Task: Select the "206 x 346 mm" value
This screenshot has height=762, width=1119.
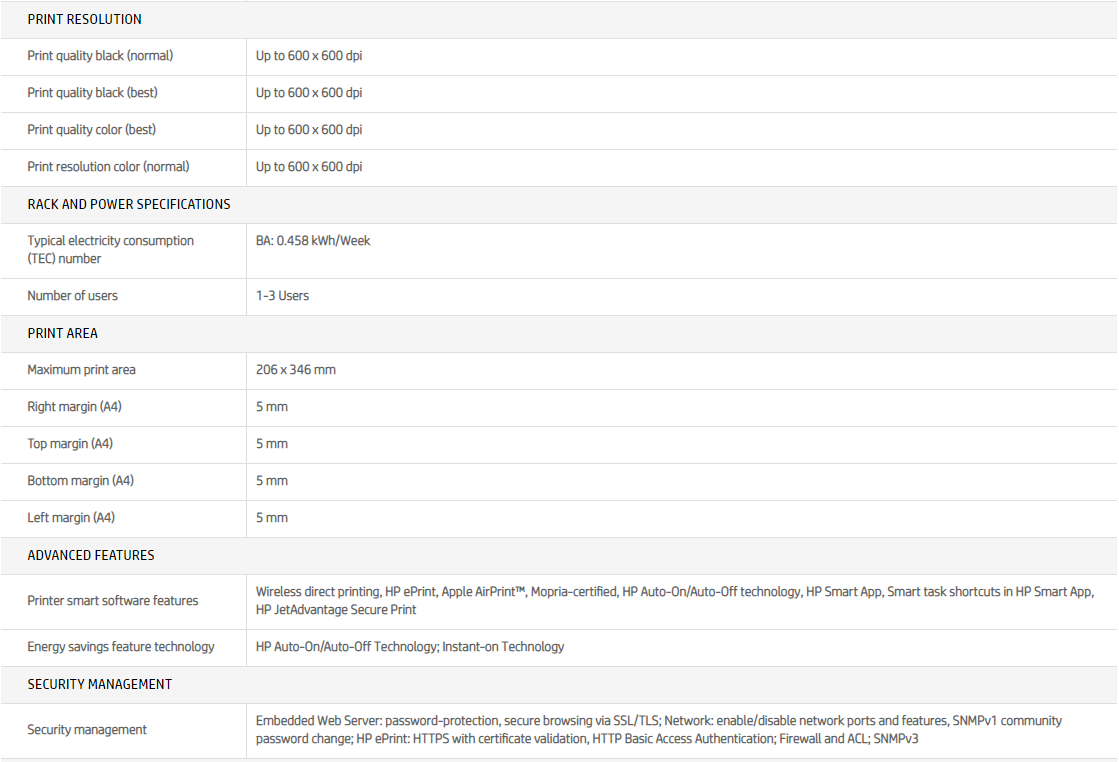Action: tap(296, 370)
